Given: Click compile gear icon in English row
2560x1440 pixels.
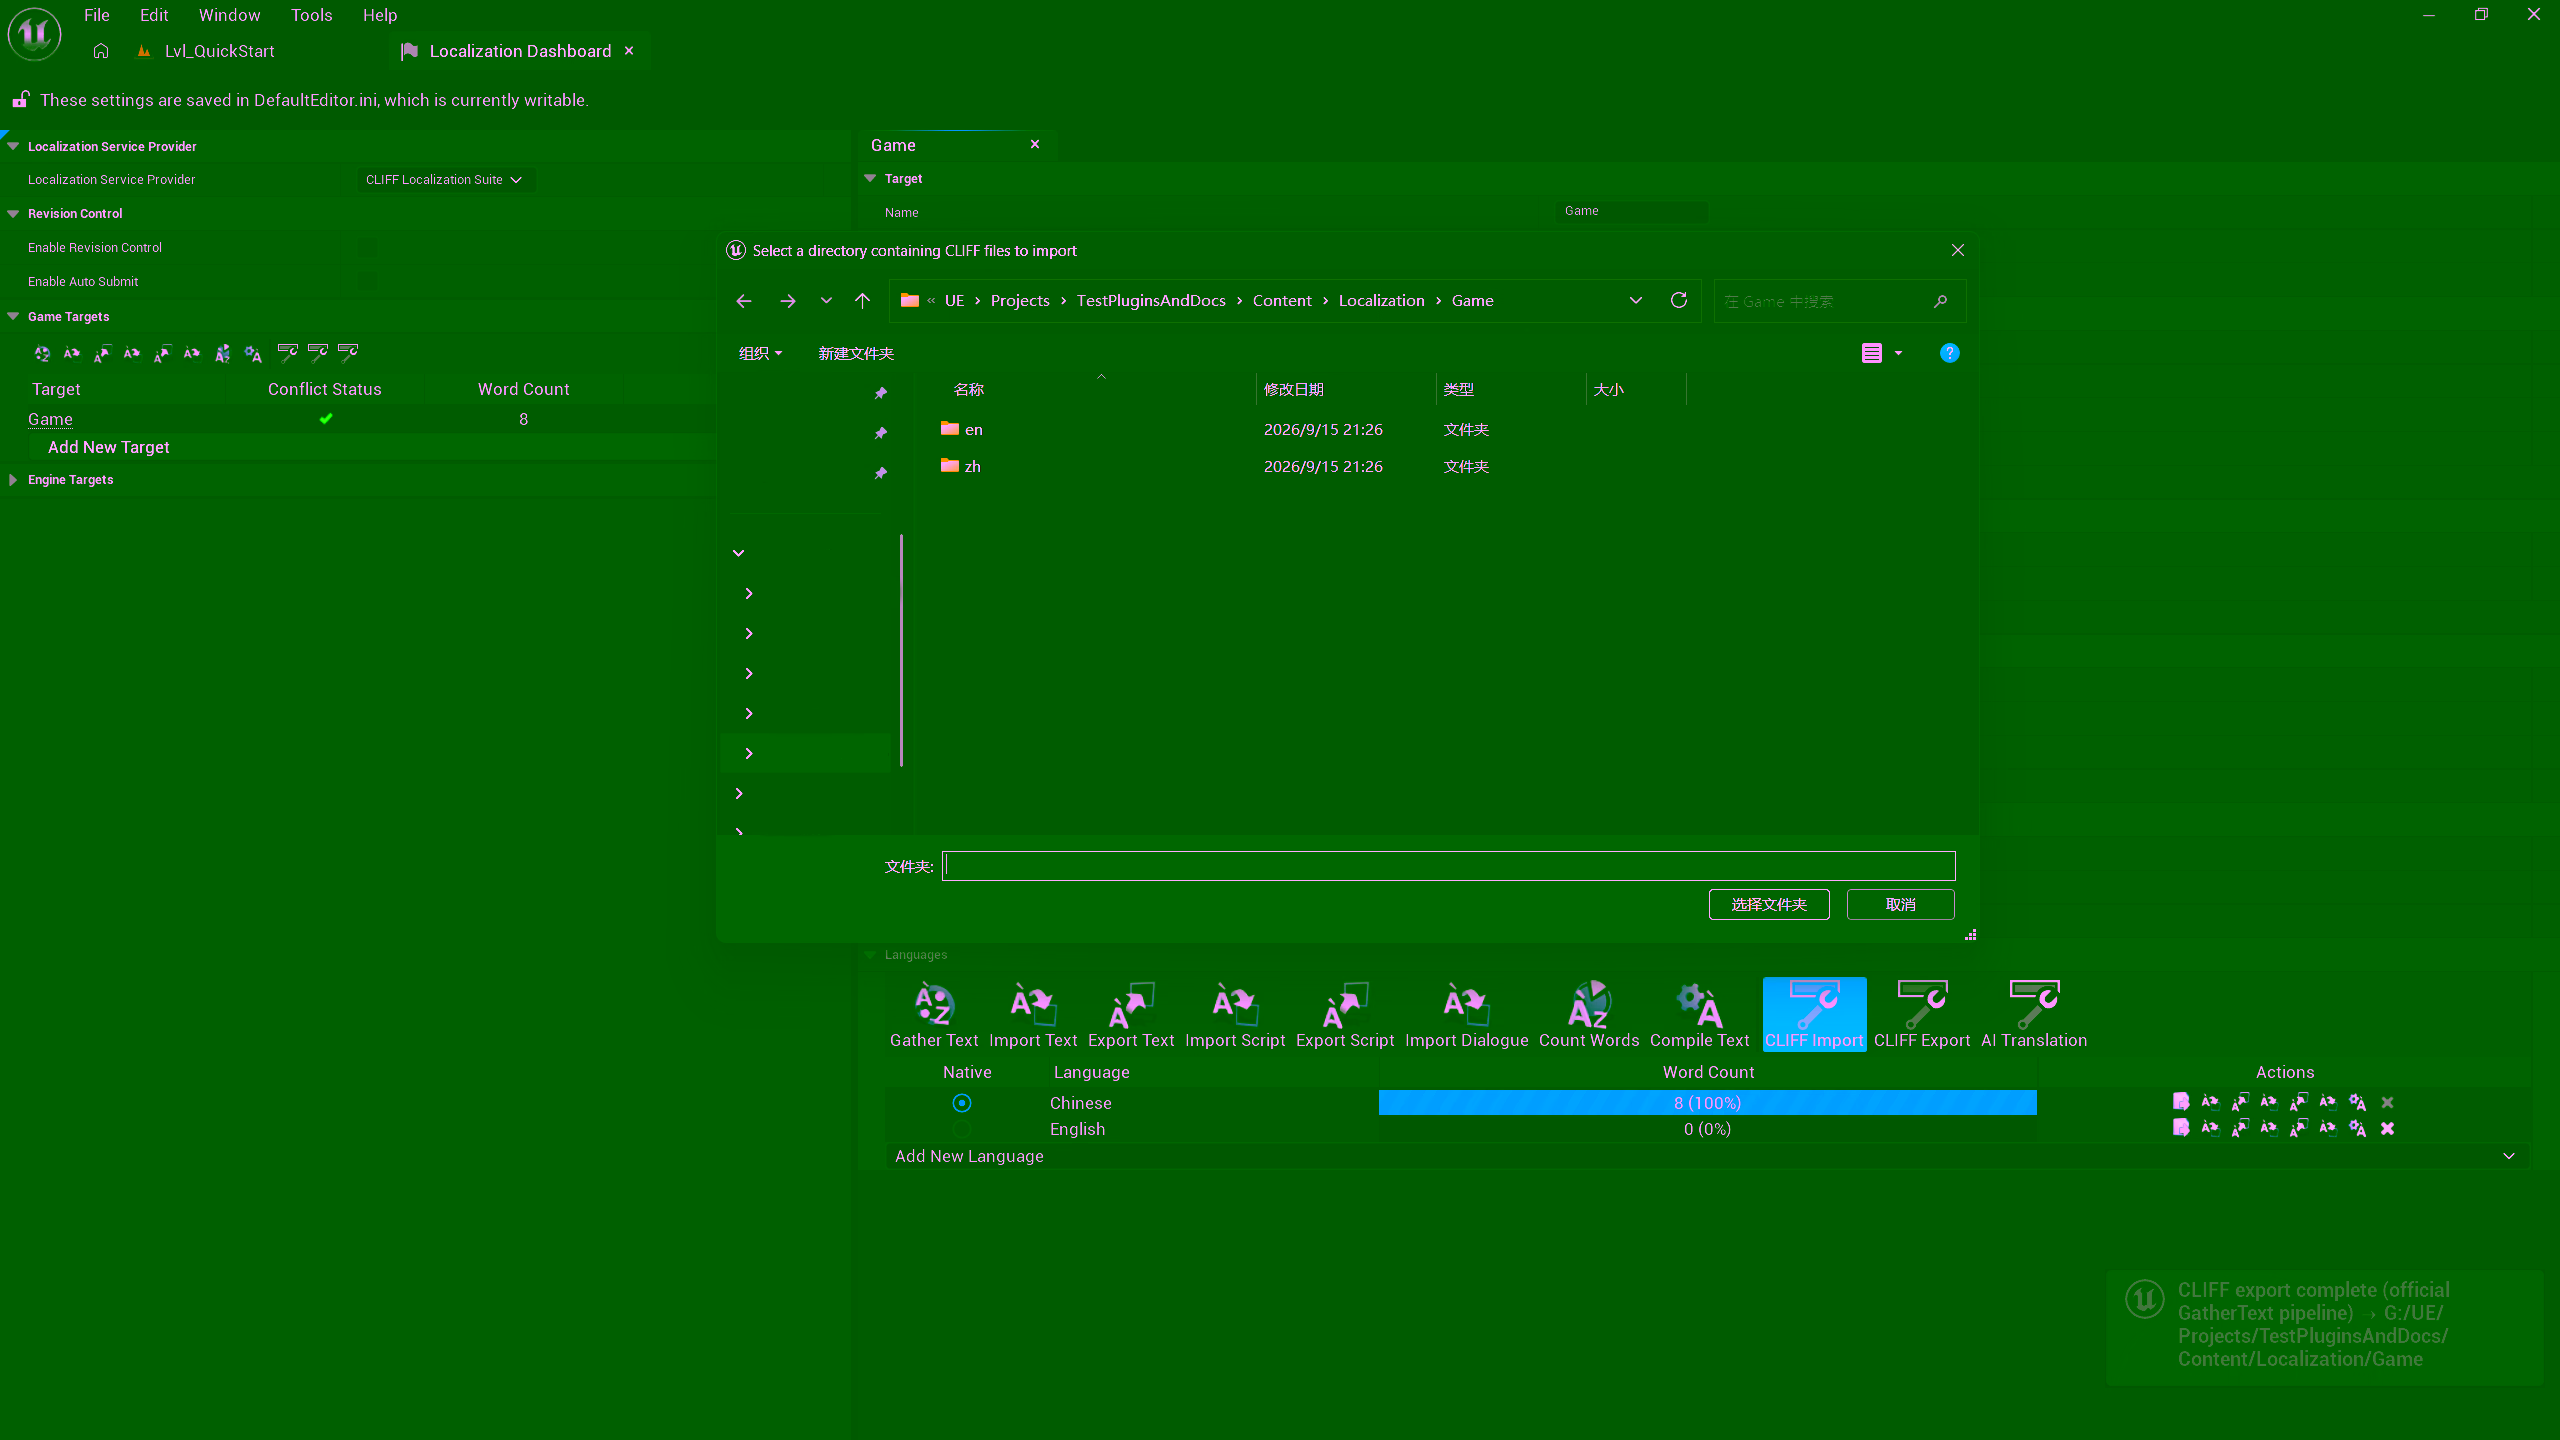Looking at the screenshot, I should click(x=2357, y=1128).
